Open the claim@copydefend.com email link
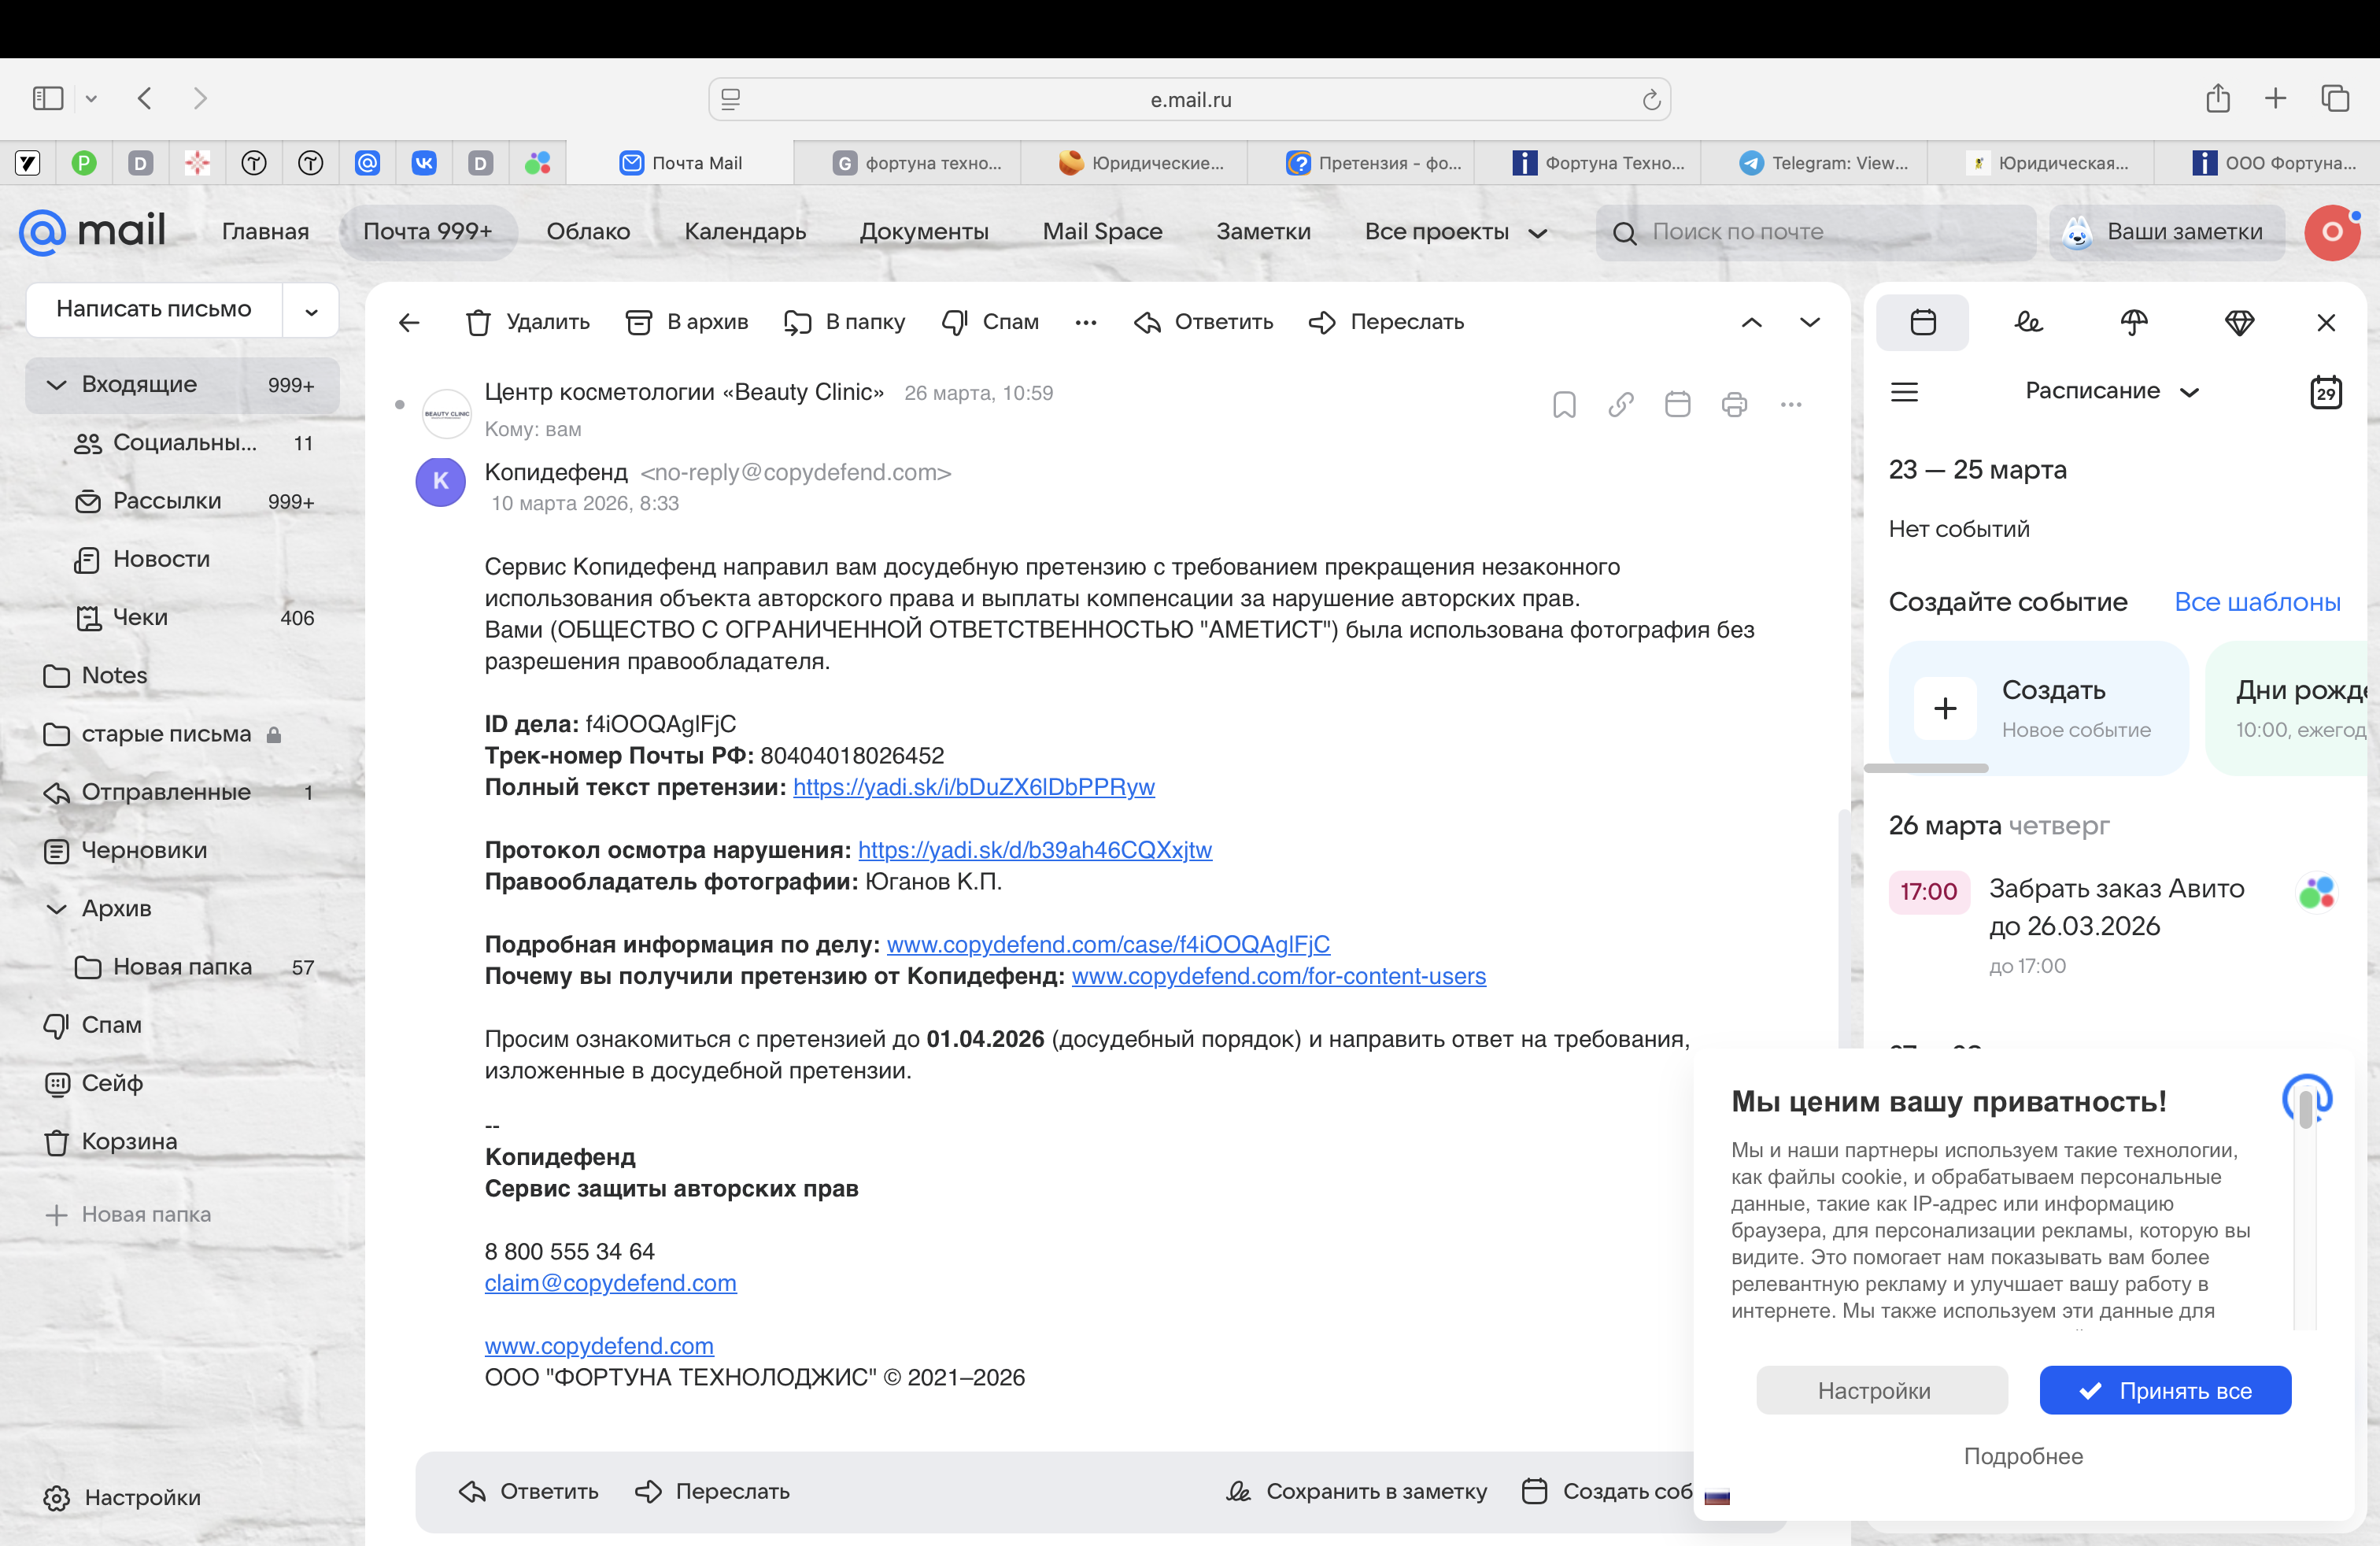Screen dimensions: 2380x1546 [x=611, y=1283]
